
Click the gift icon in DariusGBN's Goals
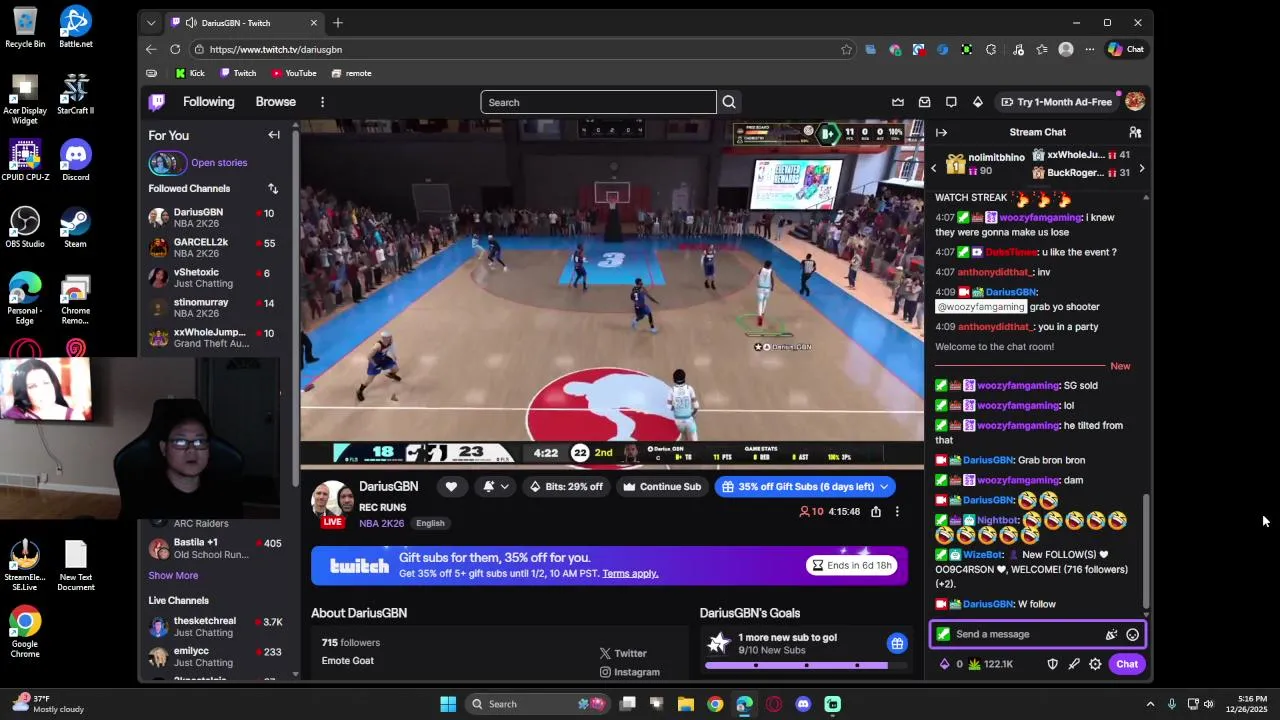coord(897,643)
